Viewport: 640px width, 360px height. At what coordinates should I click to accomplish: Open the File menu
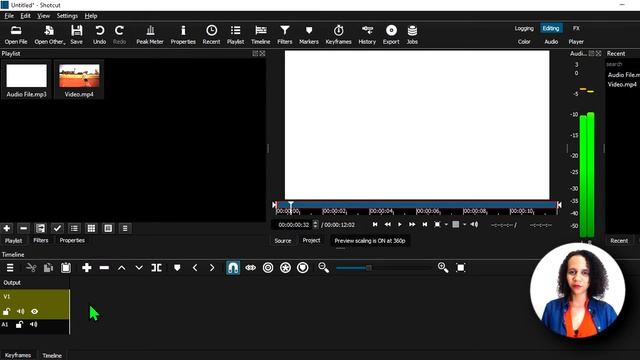tap(9, 16)
